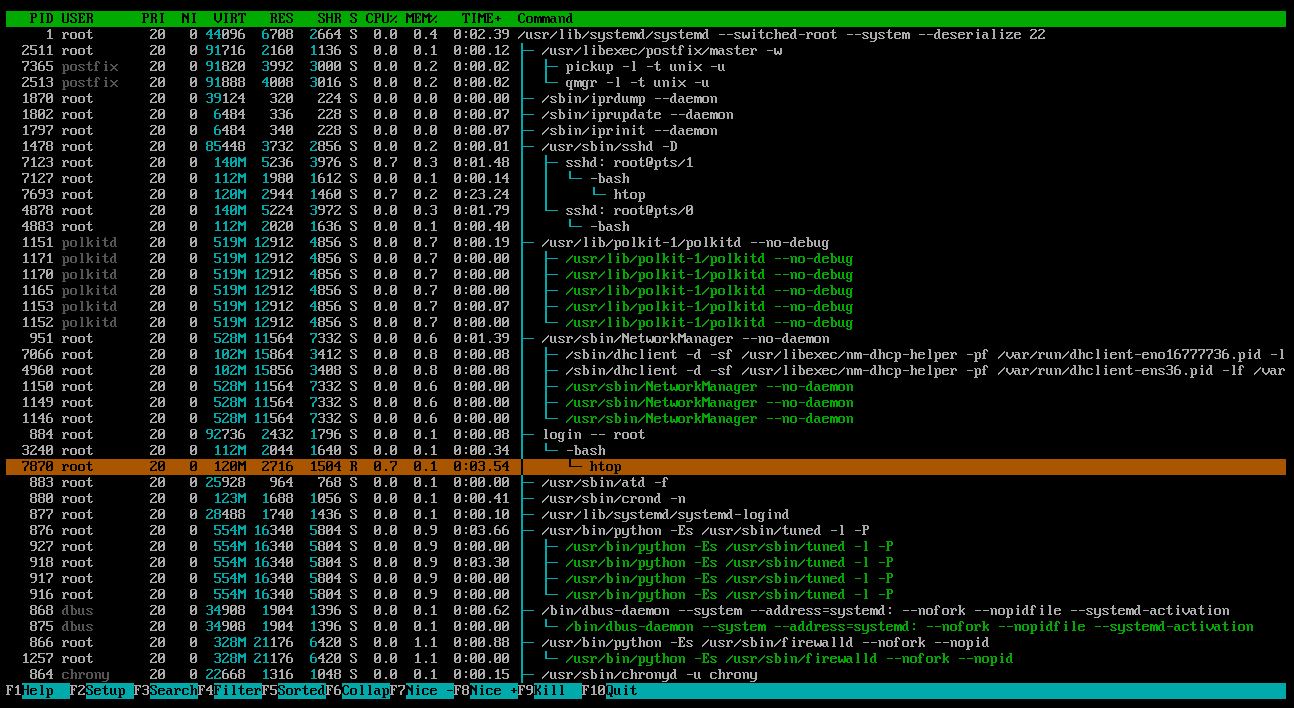Click the Command column header
The height and width of the screenshot is (708, 1294).
546,18
